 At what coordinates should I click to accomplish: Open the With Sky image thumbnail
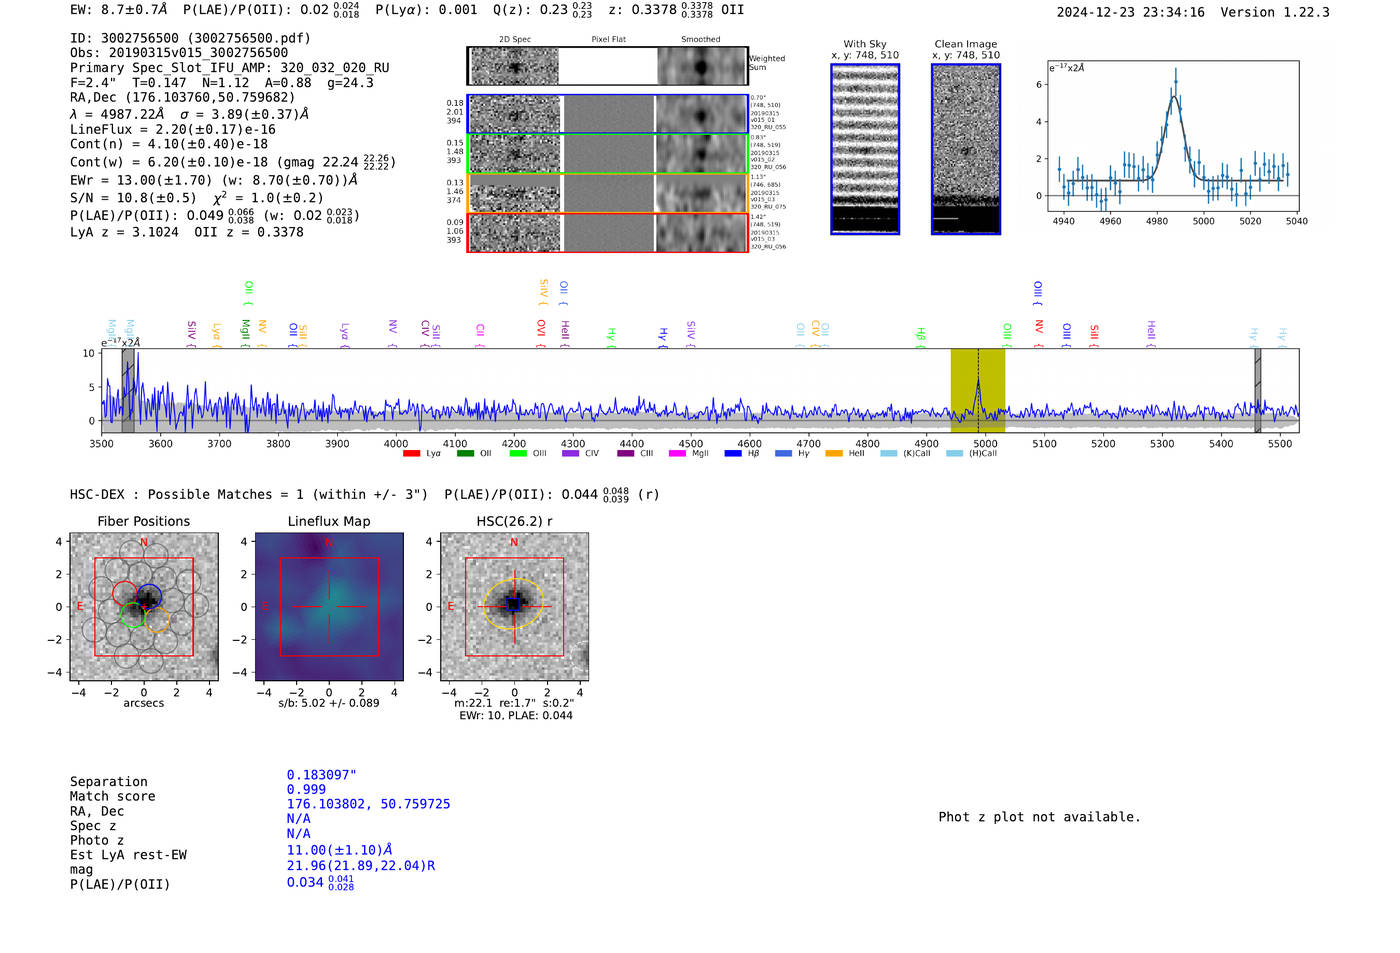click(865, 149)
